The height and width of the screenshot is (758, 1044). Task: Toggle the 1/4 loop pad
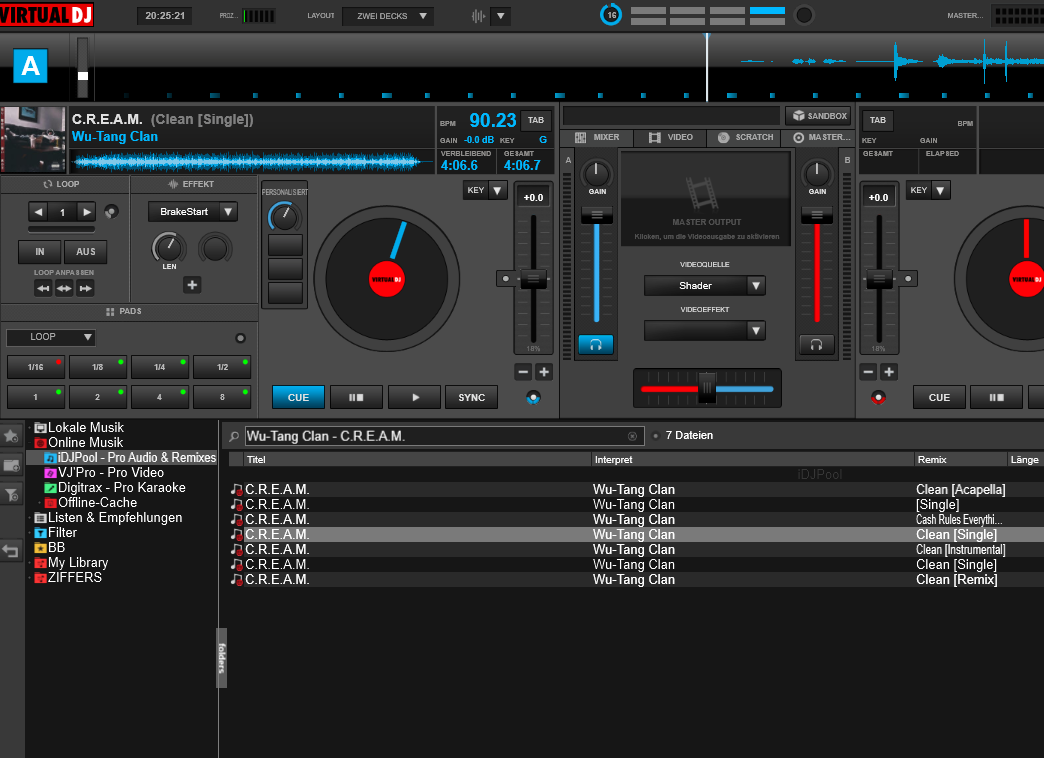160,367
